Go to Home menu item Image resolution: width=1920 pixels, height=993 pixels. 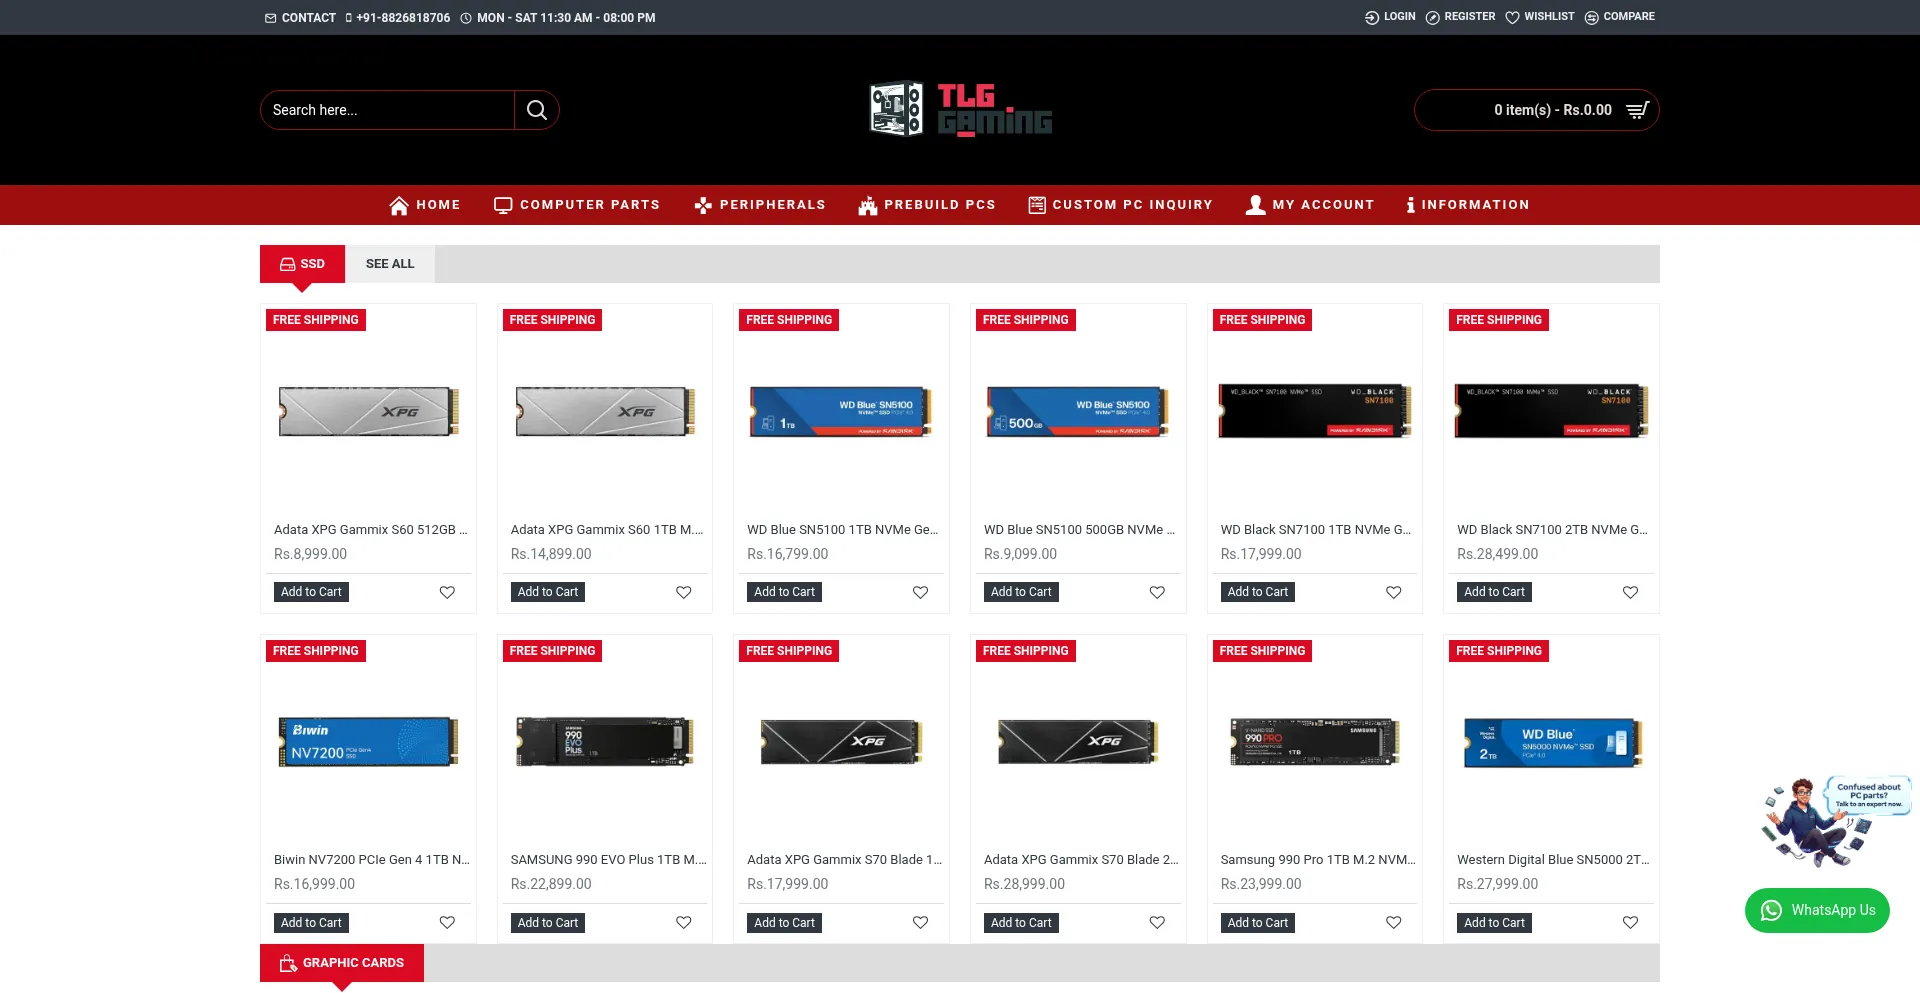pos(425,205)
